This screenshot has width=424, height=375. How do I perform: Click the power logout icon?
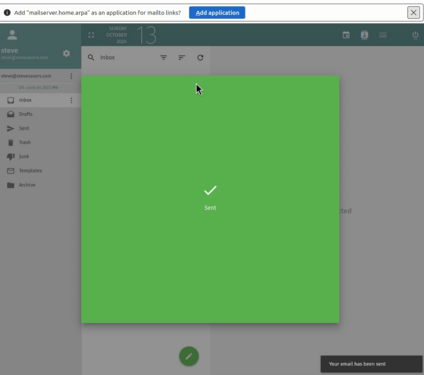tap(415, 35)
